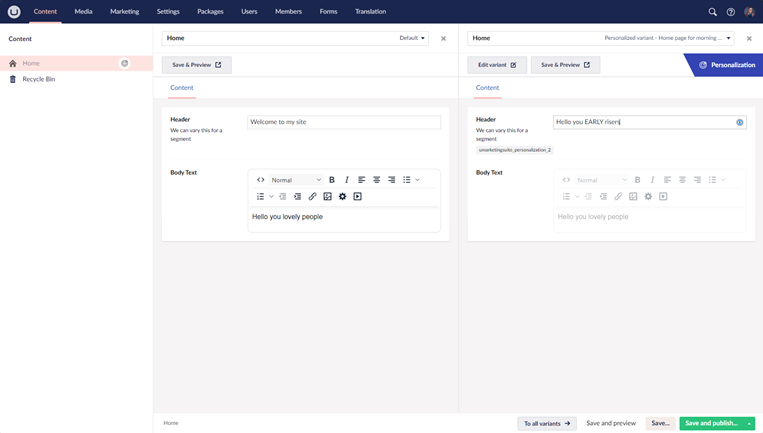
Task: Toggle bold formatting in left editor
Action: [332, 180]
